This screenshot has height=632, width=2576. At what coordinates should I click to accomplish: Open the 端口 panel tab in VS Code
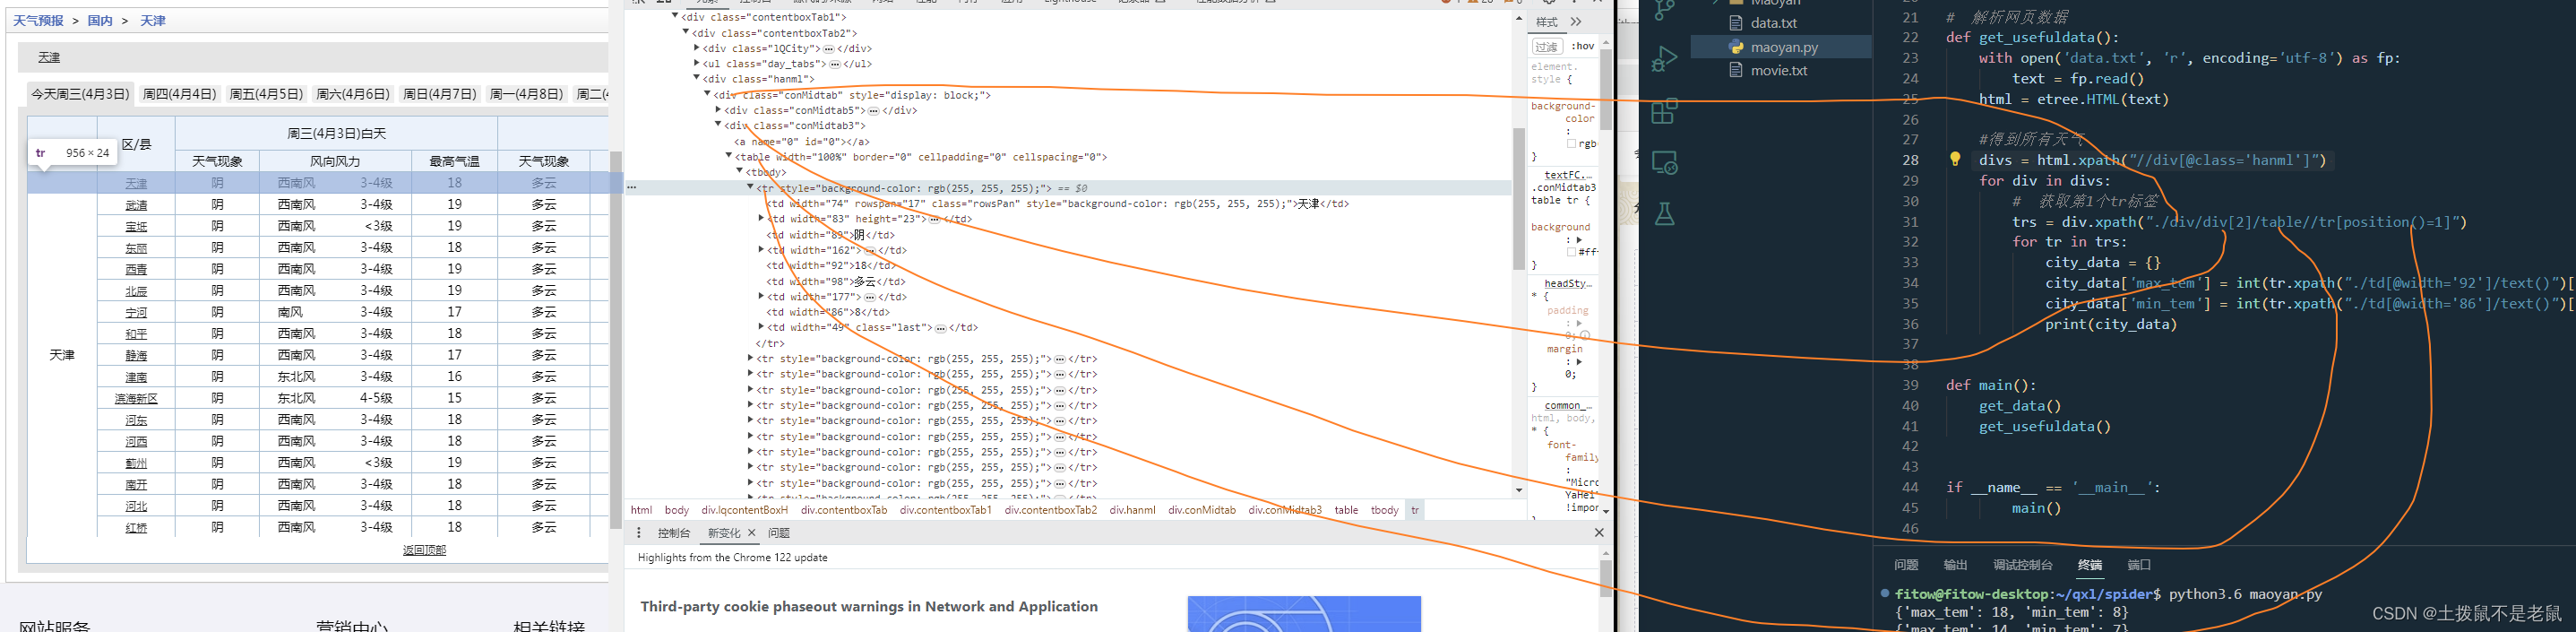pos(2139,565)
